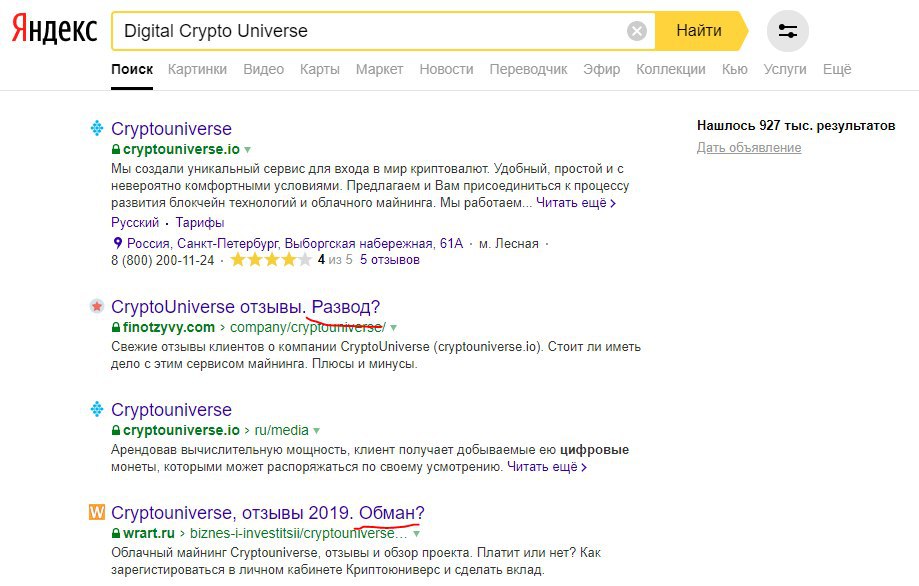Open the Кью tab
Viewport: 919px width, 586px height.
pyautogui.click(x=734, y=69)
